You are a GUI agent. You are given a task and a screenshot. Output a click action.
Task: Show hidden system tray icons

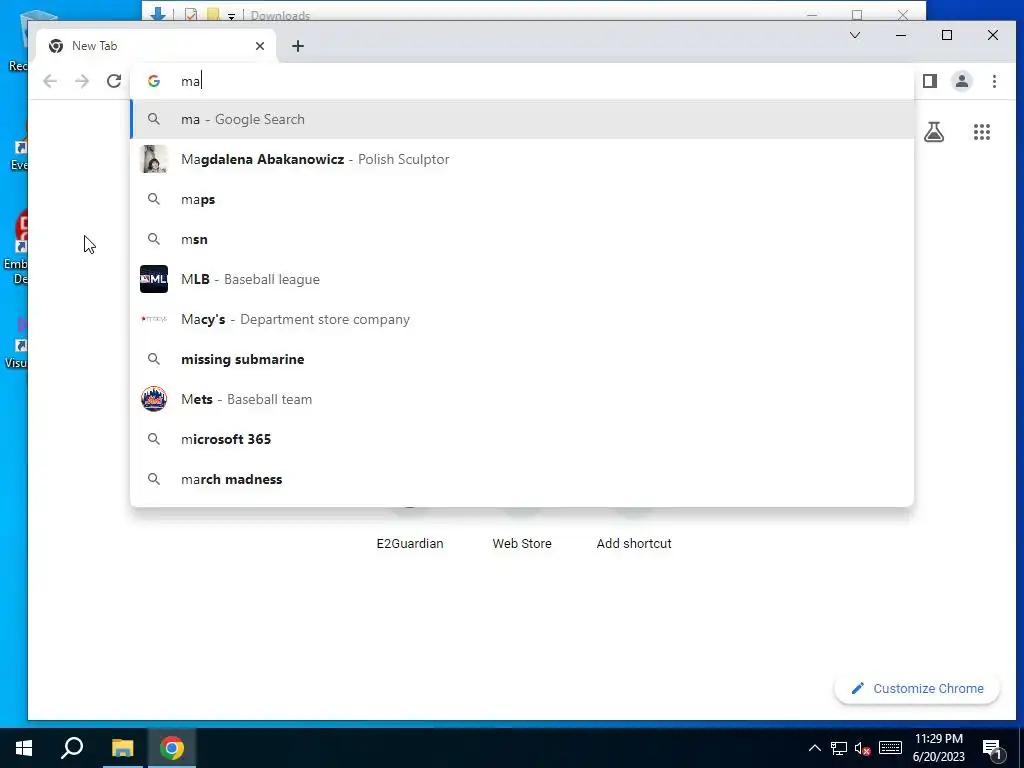click(x=814, y=748)
